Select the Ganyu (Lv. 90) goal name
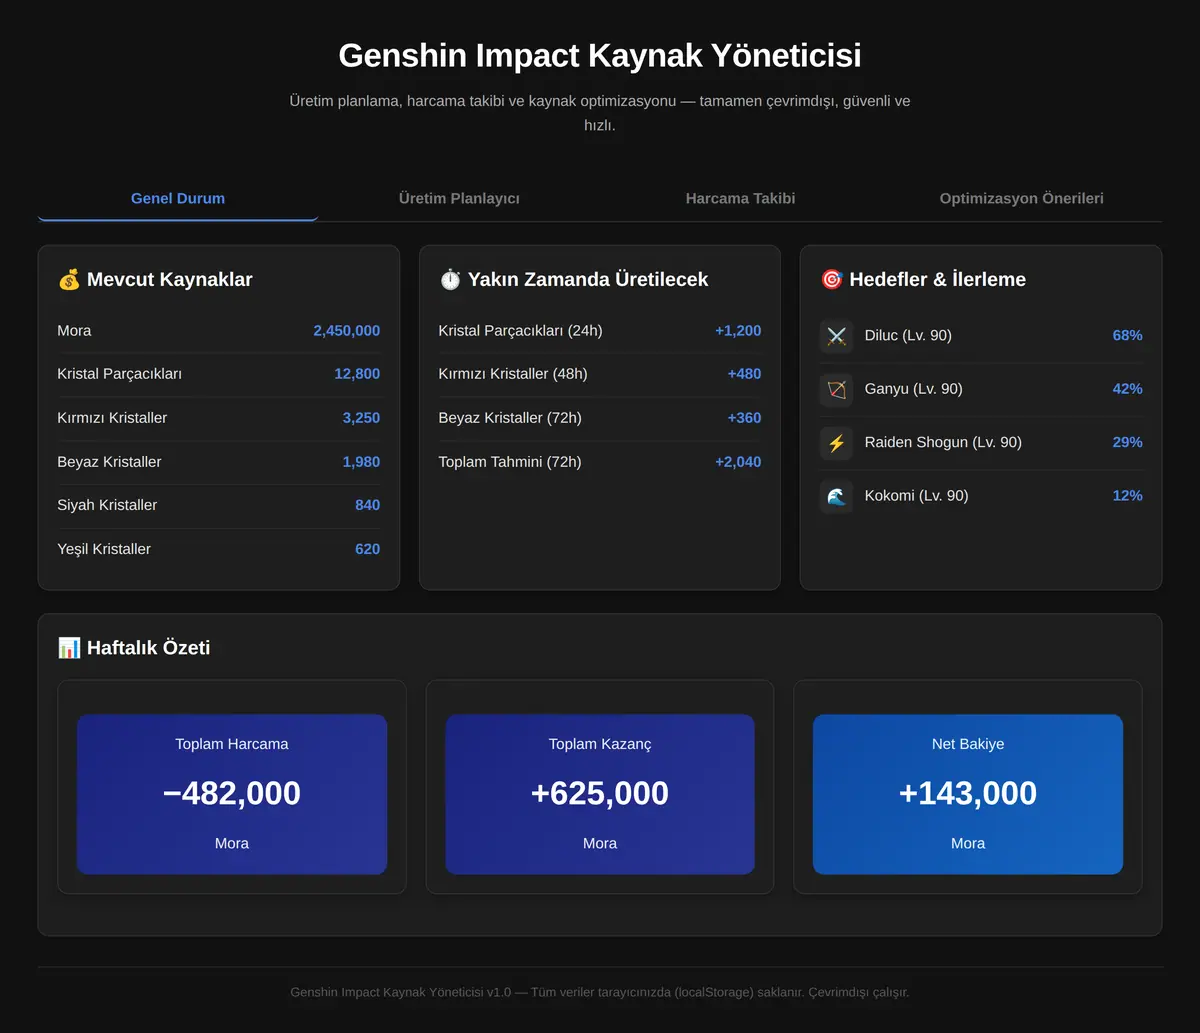 pyautogui.click(x=914, y=389)
